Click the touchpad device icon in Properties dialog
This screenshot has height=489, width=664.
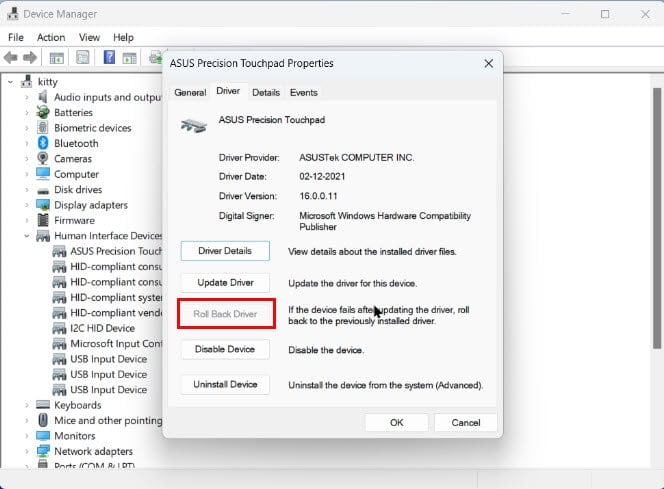click(x=194, y=125)
